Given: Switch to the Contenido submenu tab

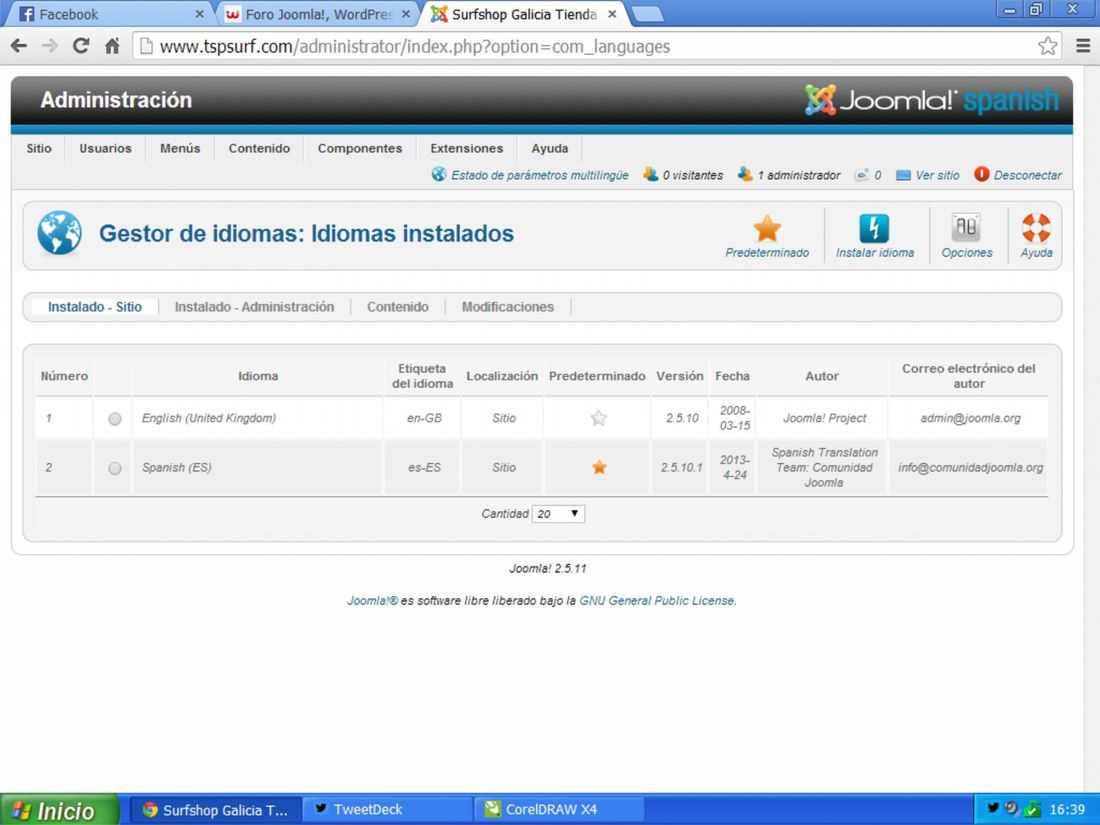Looking at the screenshot, I should point(398,307).
